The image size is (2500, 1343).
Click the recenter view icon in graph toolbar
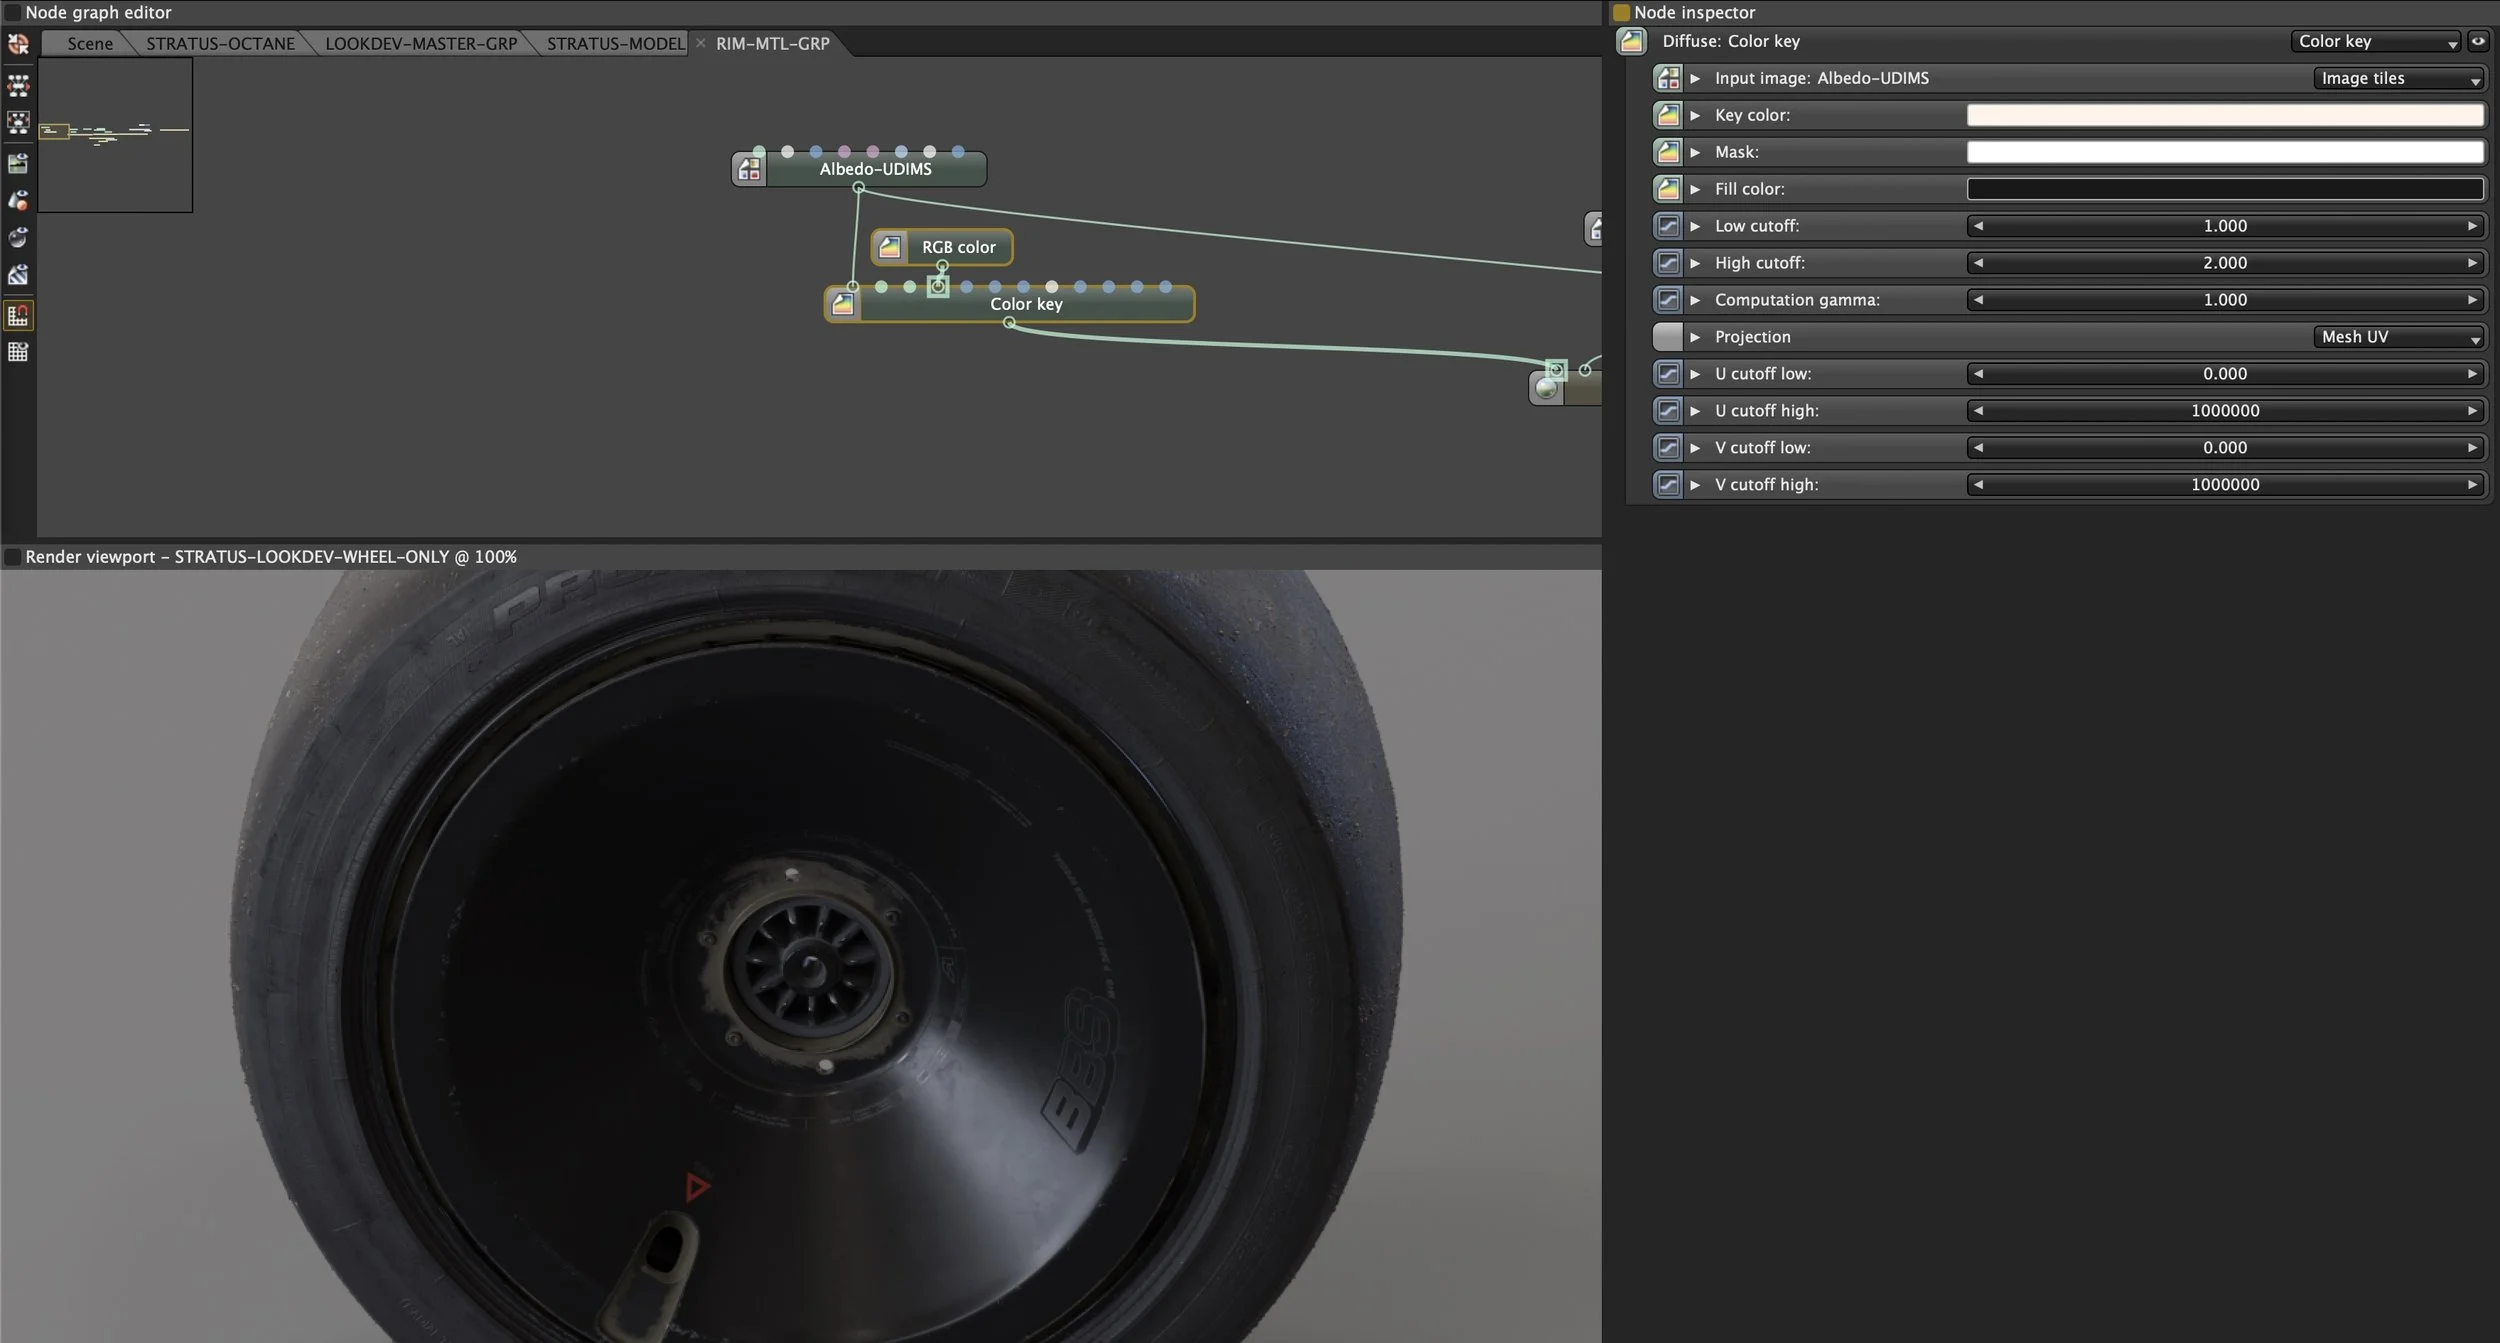click(x=18, y=45)
